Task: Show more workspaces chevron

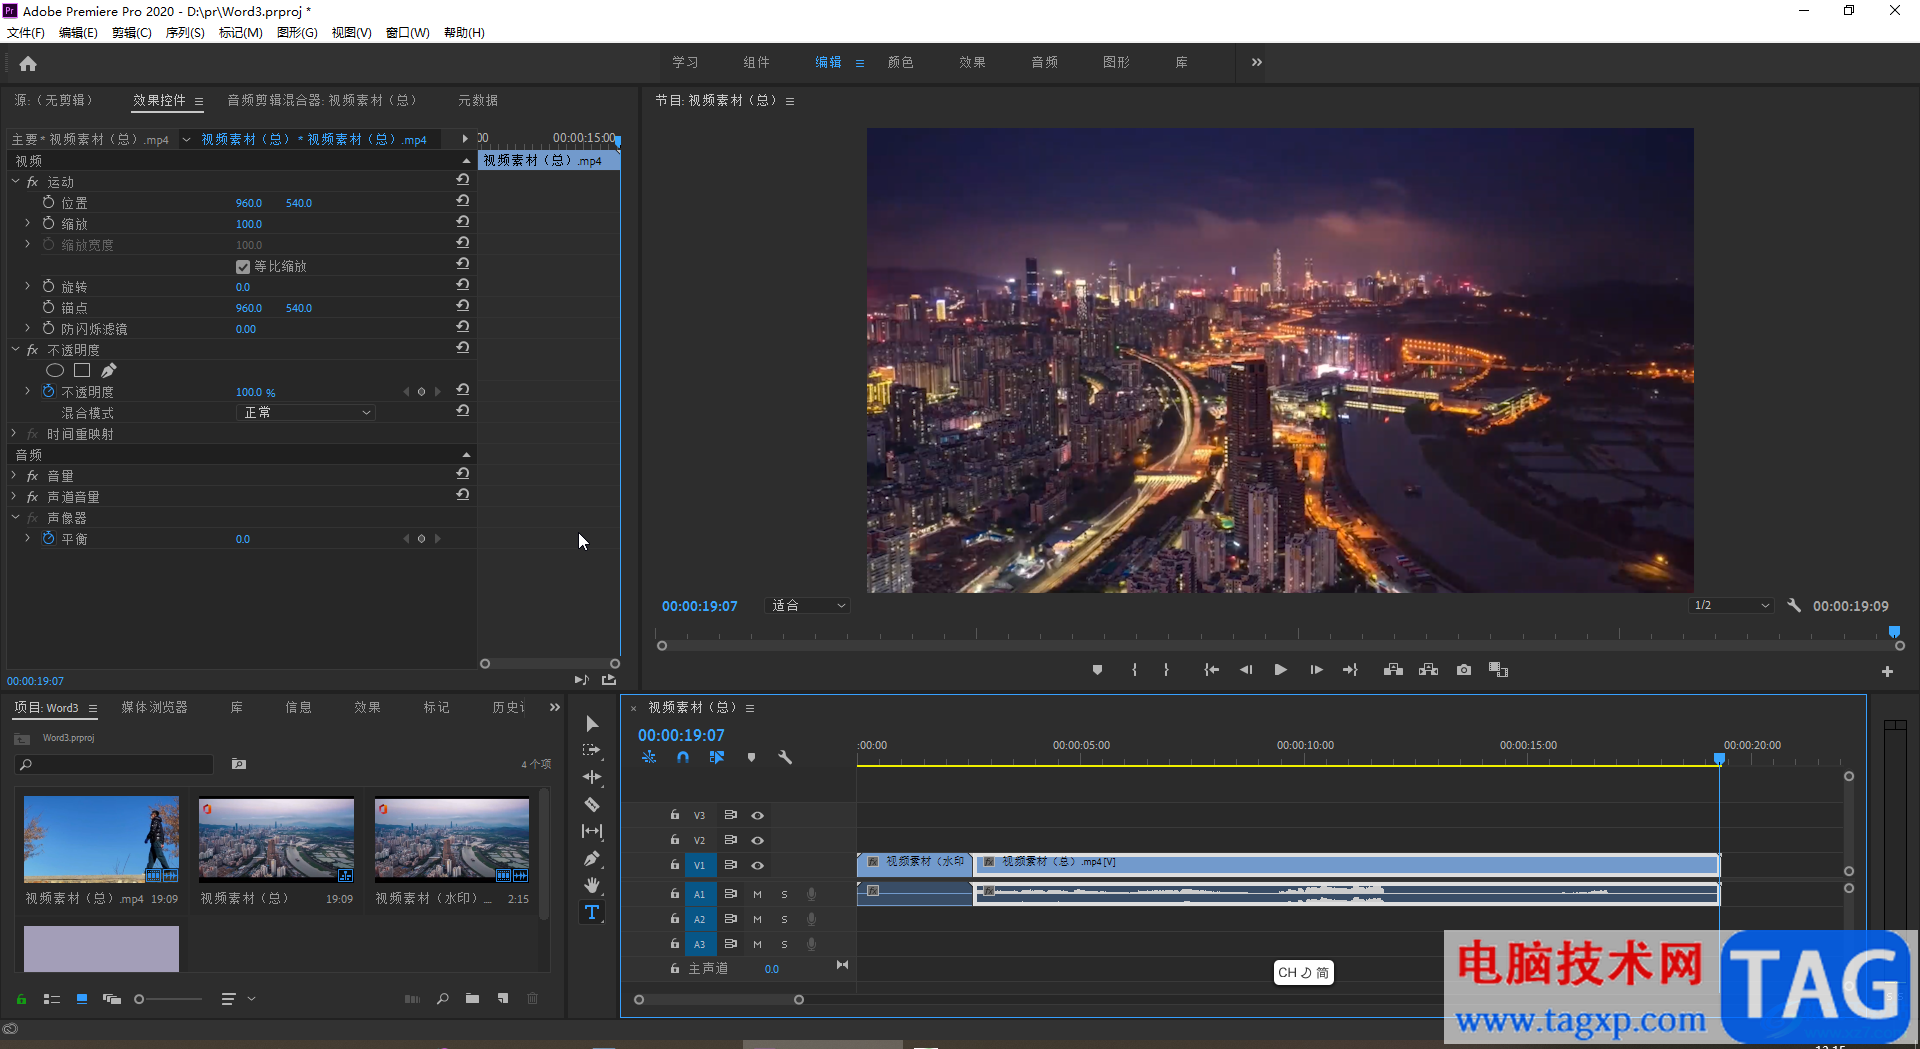Action: point(1256,62)
